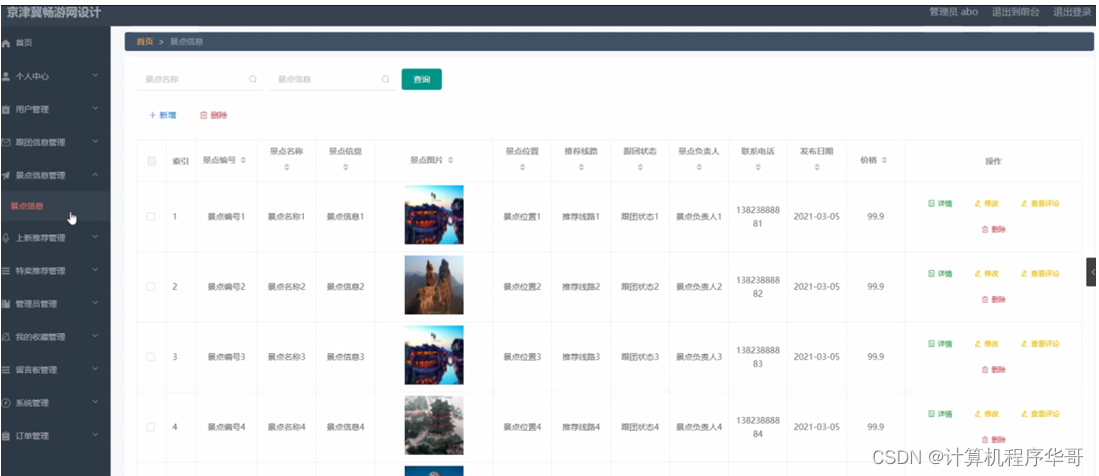Sort by 跟团状态 using sort arrows
This screenshot has width=1099, height=476.
click(x=640, y=168)
